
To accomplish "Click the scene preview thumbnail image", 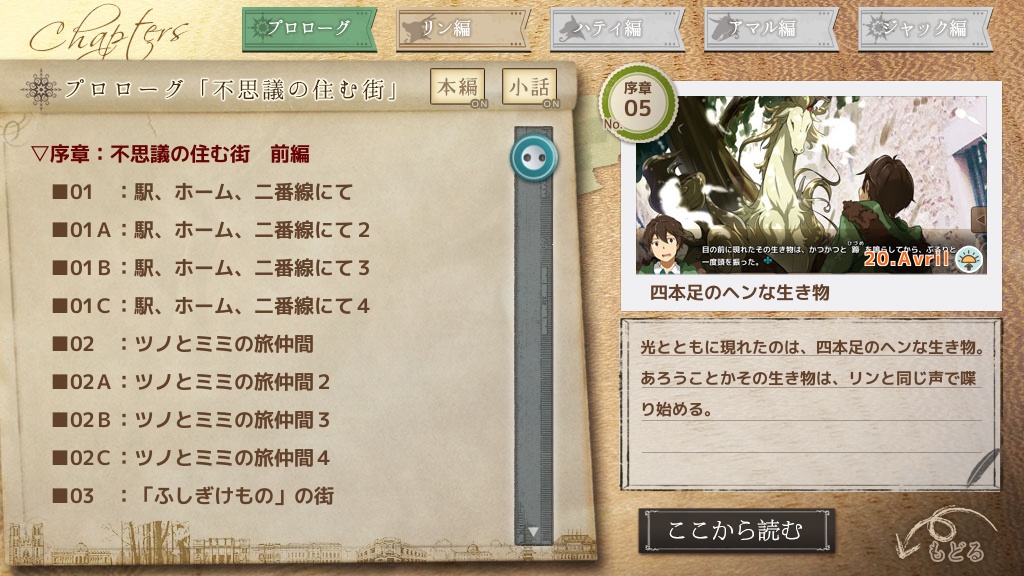I will point(811,185).
